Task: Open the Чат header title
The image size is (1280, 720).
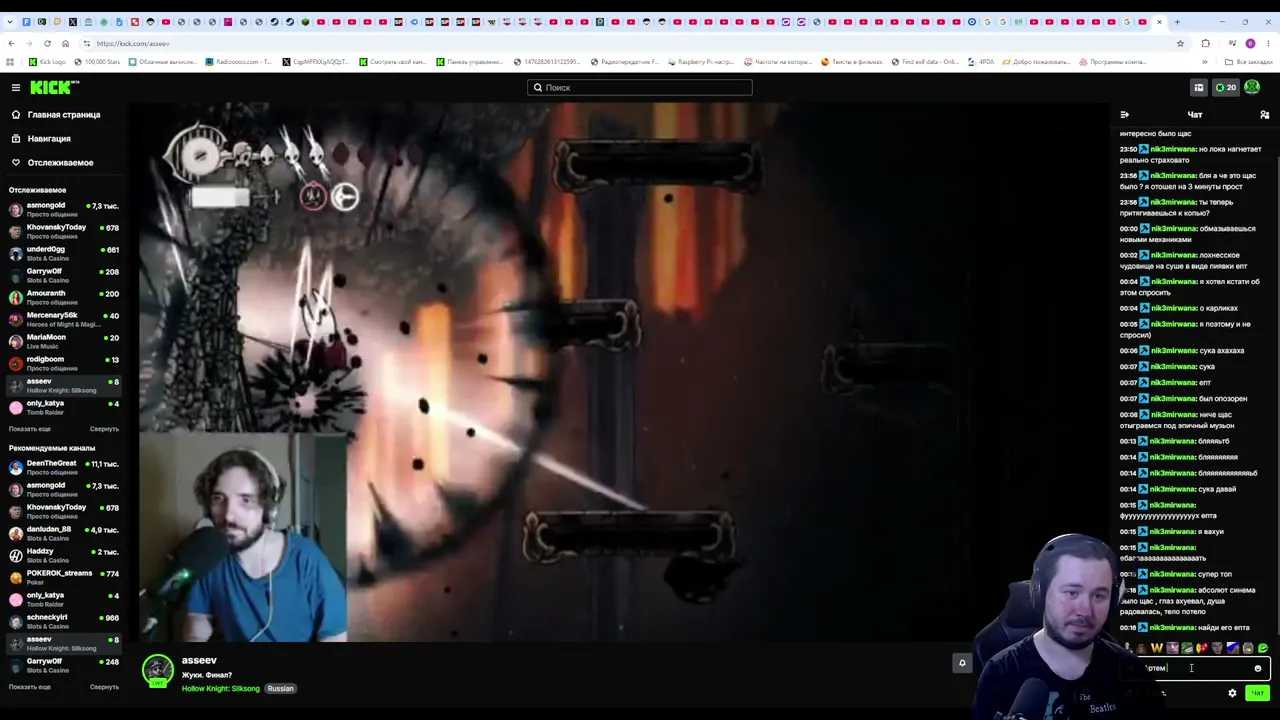Action: click(1195, 115)
